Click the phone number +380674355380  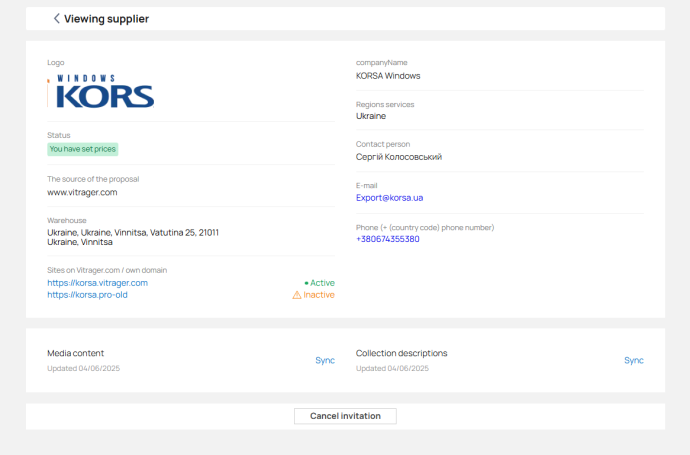coord(388,239)
